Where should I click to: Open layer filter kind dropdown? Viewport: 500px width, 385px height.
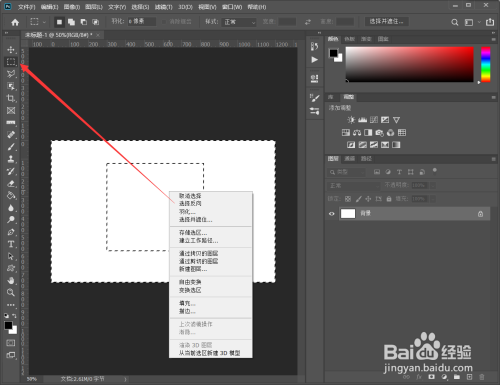coord(346,172)
